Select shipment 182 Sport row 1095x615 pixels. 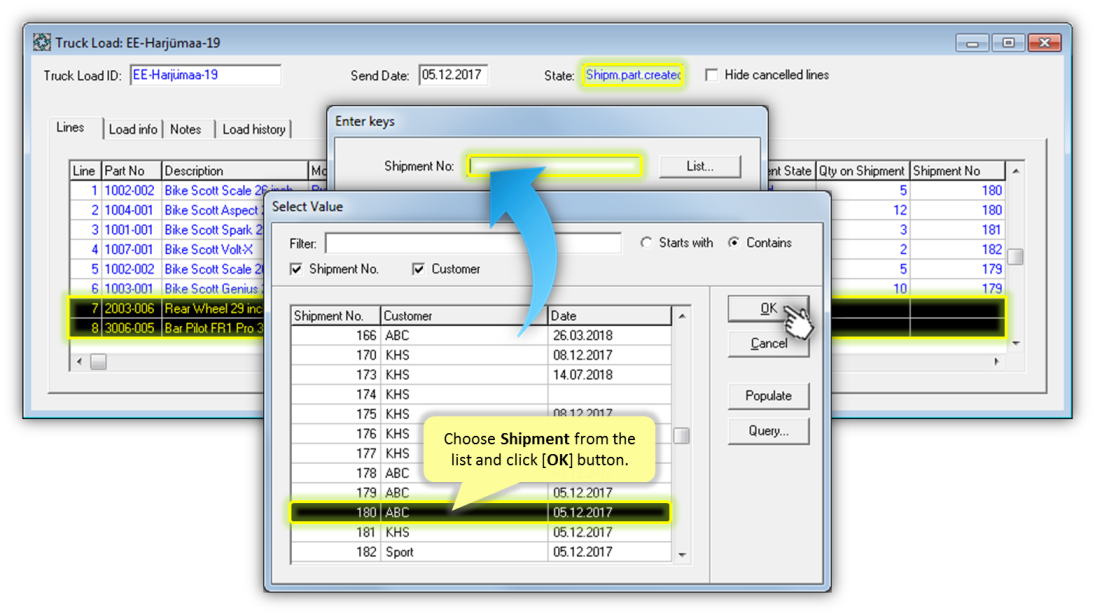click(x=480, y=551)
